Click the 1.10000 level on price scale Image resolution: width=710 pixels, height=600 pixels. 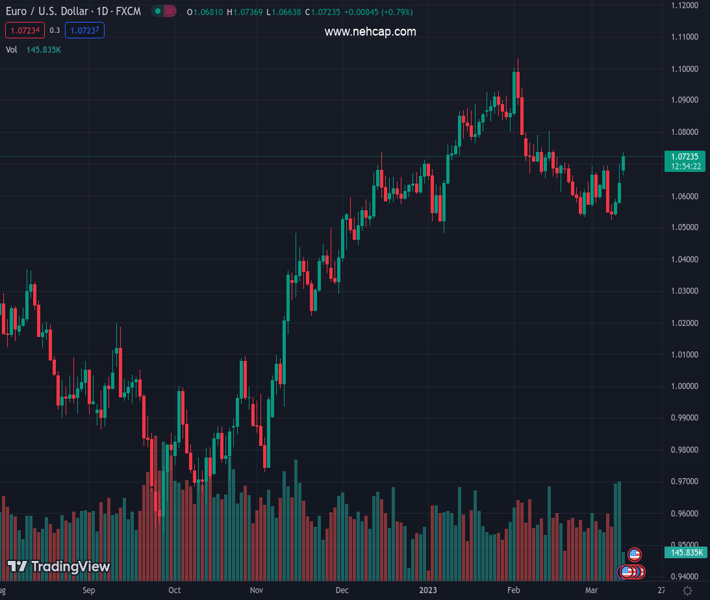pyautogui.click(x=685, y=69)
